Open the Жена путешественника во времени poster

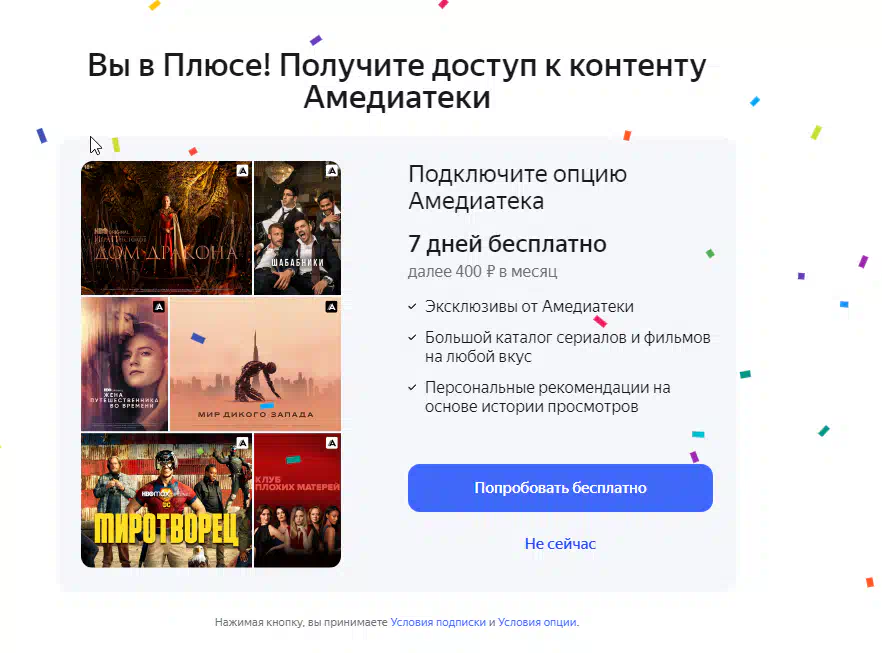[x=124, y=364]
